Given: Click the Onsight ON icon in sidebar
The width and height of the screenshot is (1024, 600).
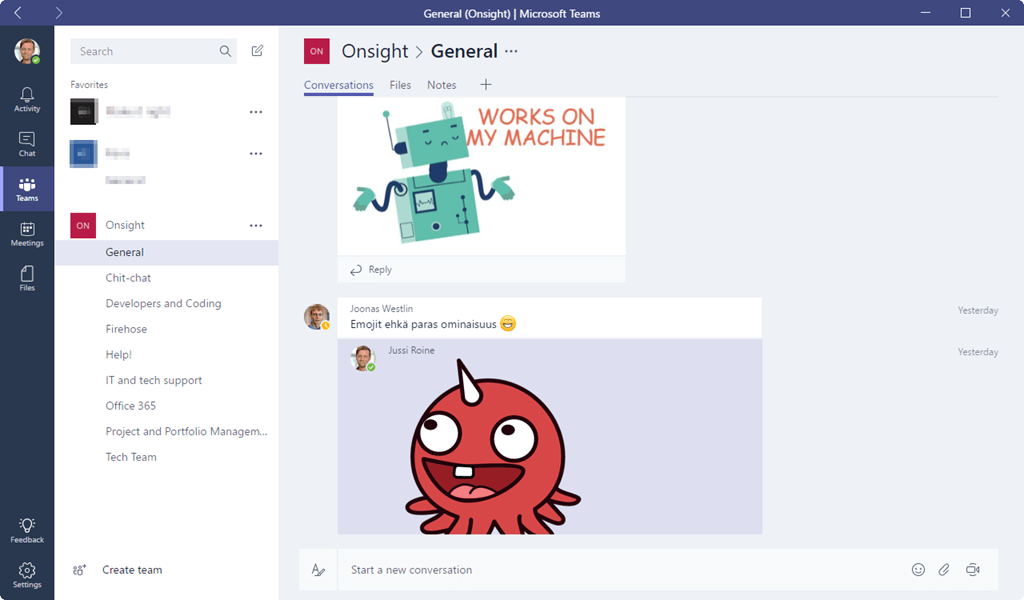Looking at the screenshot, I should (x=83, y=225).
